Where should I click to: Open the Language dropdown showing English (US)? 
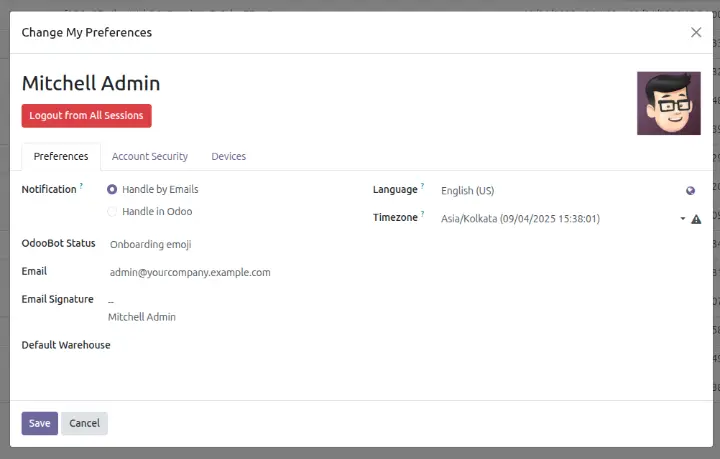point(555,190)
